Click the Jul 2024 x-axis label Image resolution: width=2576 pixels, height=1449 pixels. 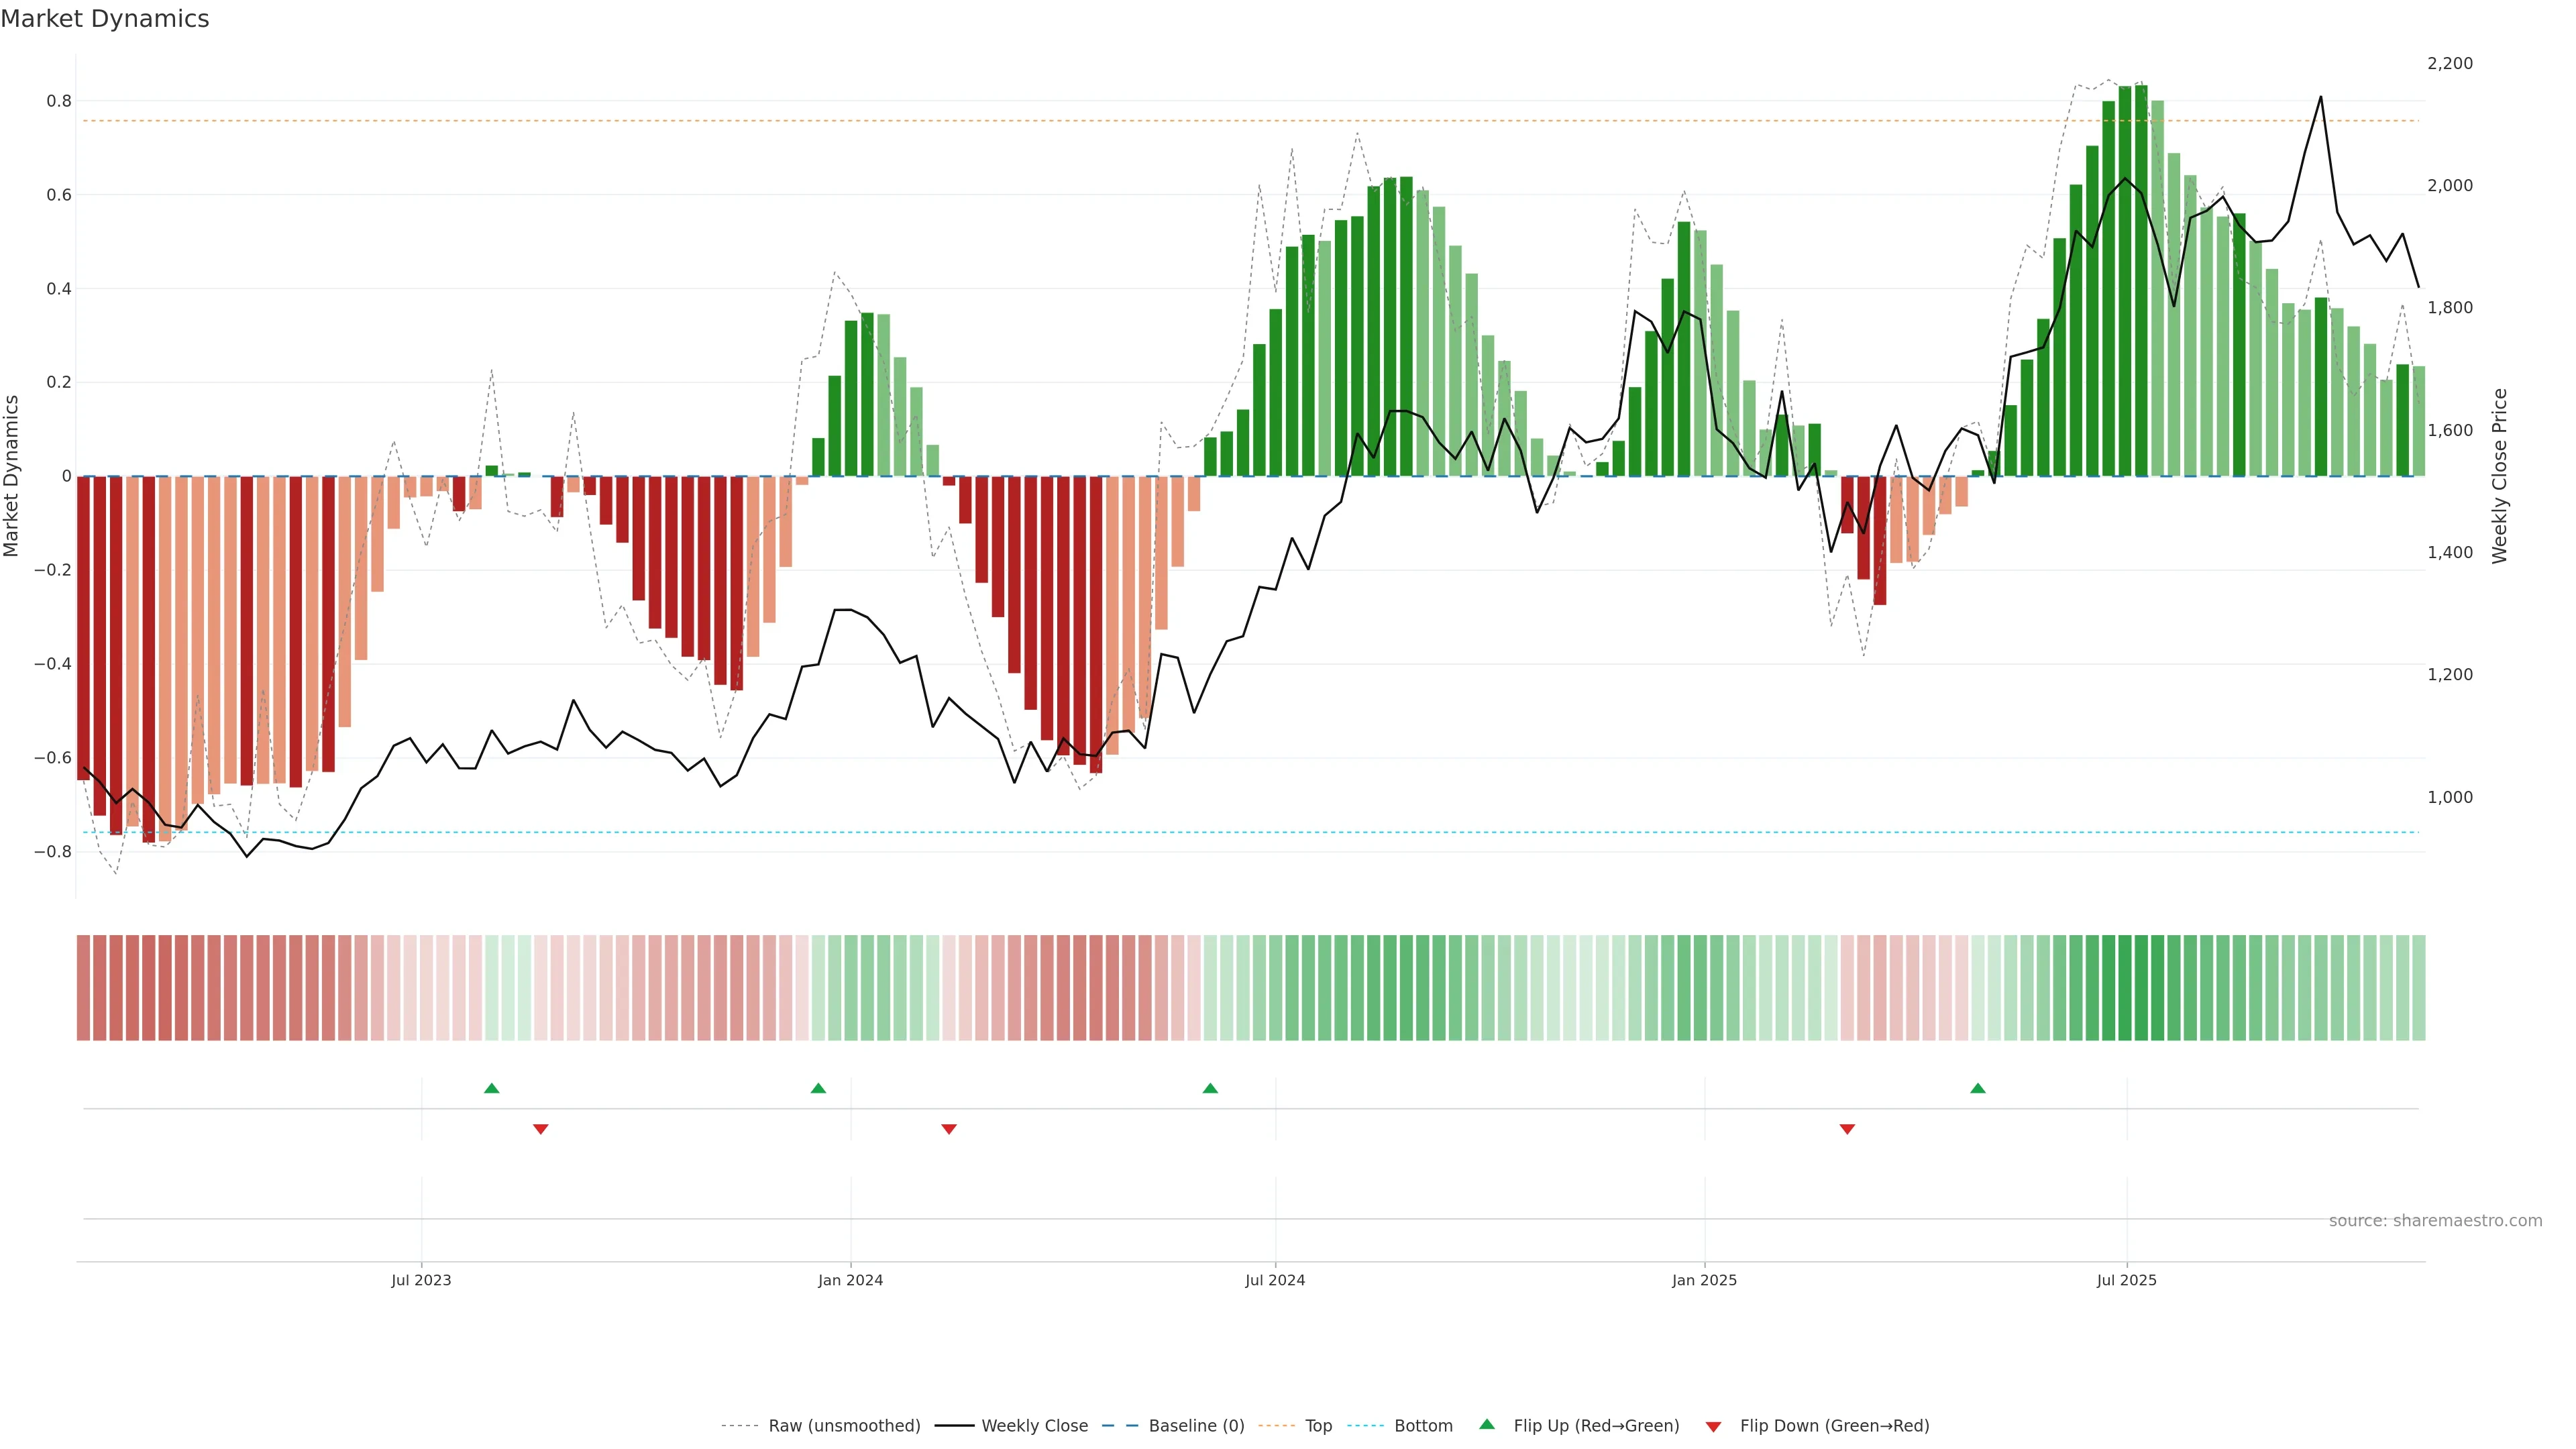click(x=1275, y=1280)
